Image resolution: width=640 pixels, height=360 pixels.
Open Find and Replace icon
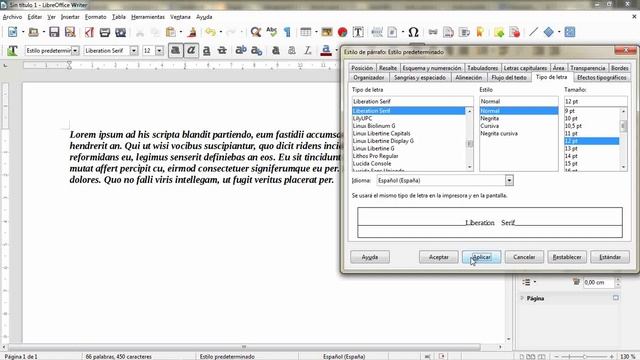click(256, 32)
